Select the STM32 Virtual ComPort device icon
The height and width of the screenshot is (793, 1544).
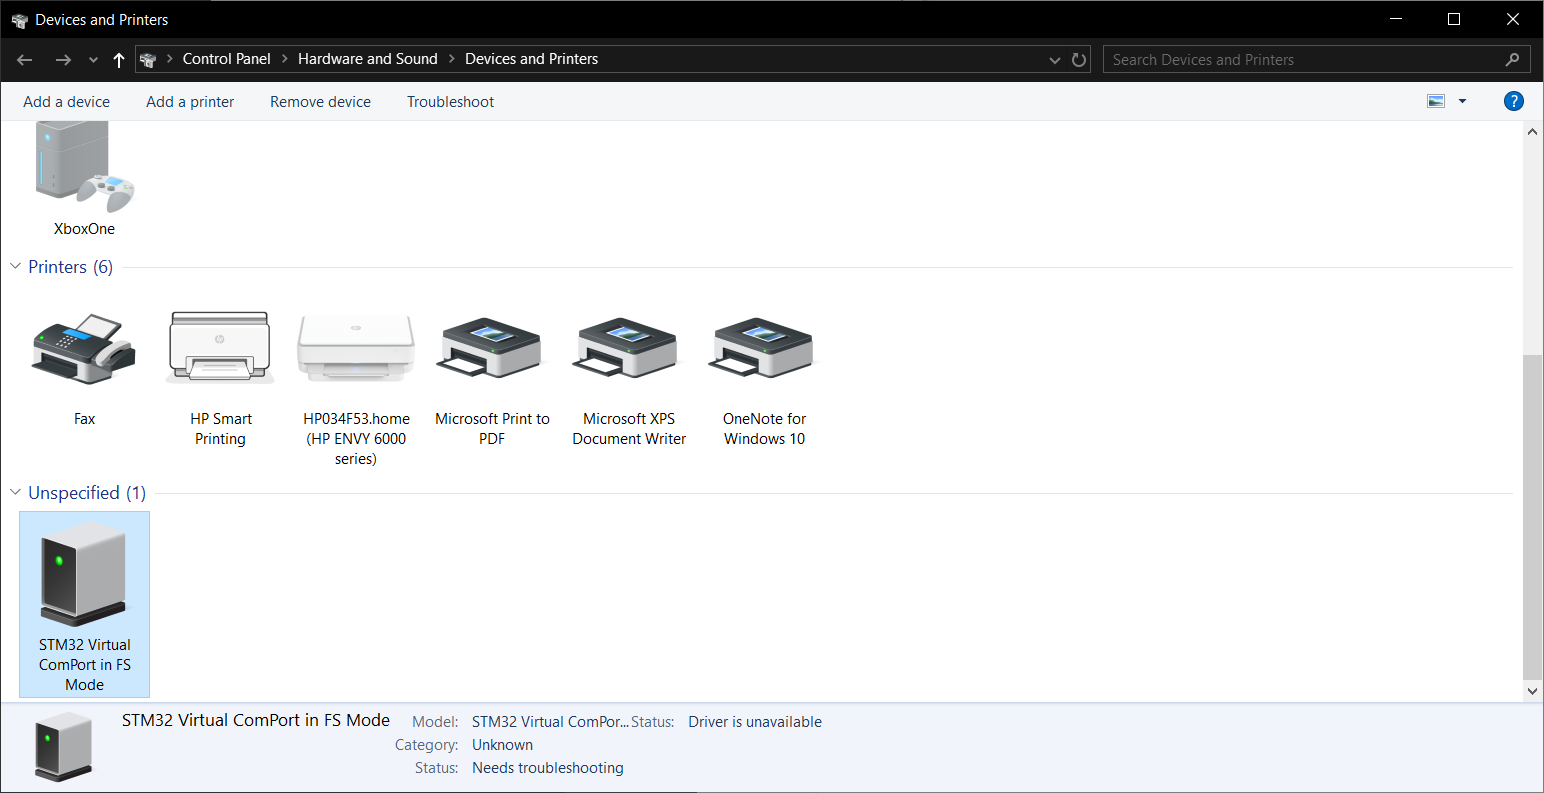tap(84, 573)
